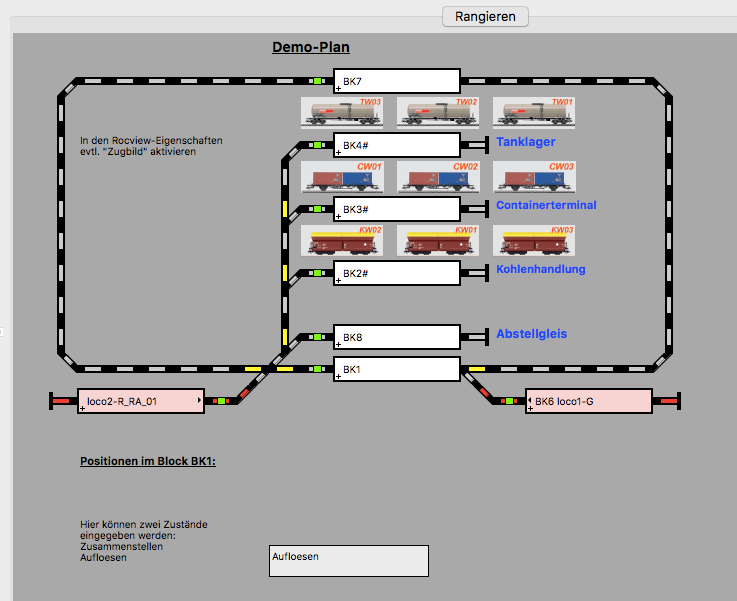This screenshot has height=601, width=737.
Task: Click block BK1 on the main line
Action: 397,369
